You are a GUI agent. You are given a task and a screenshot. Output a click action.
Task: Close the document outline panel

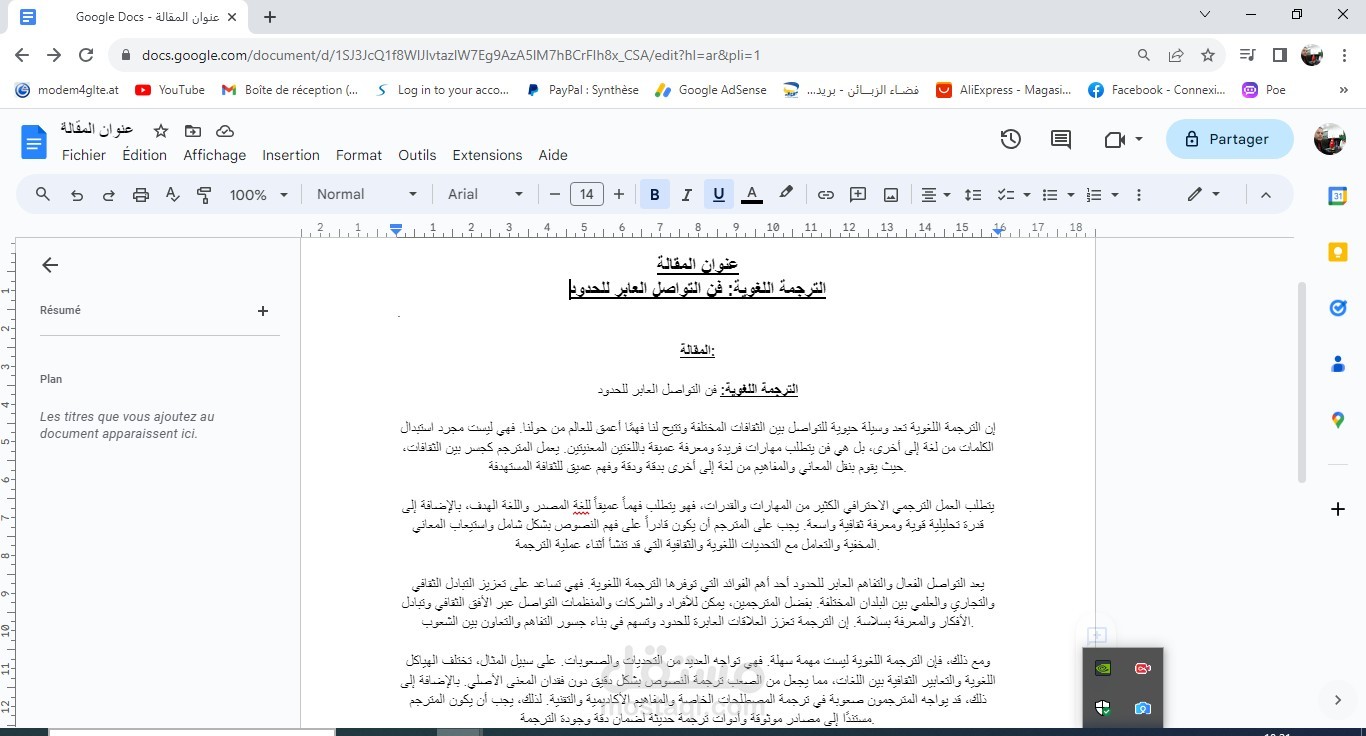pos(50,265)
